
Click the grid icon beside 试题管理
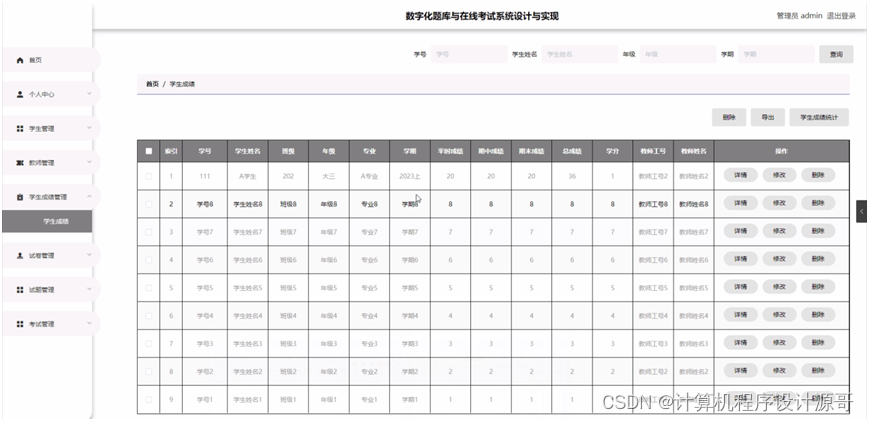[20, 290]
